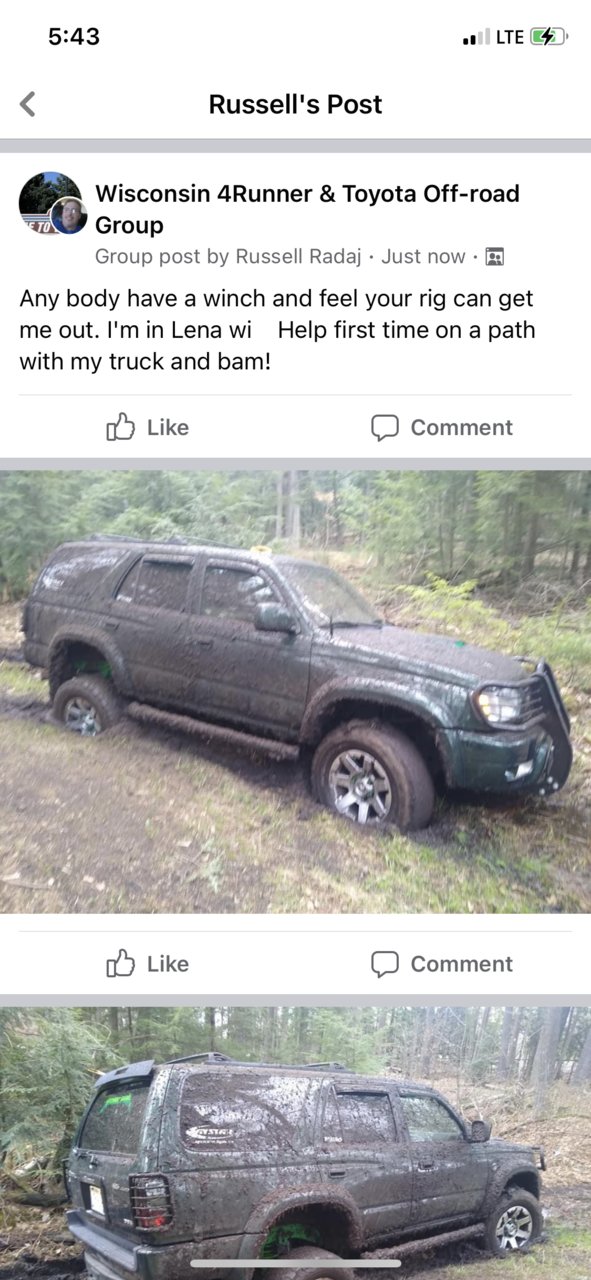The image size is (591, 1280).
Task: Tap comment bubble icon under first photo
Action: coord(385,964)
